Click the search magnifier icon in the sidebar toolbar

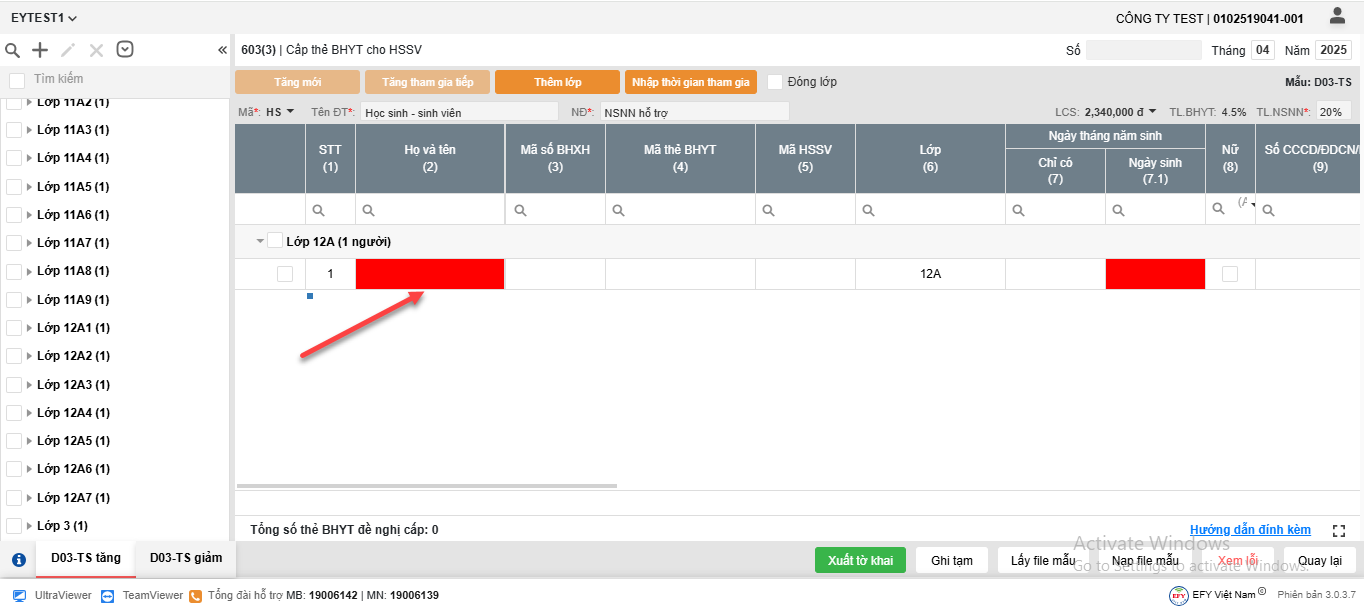13,50
